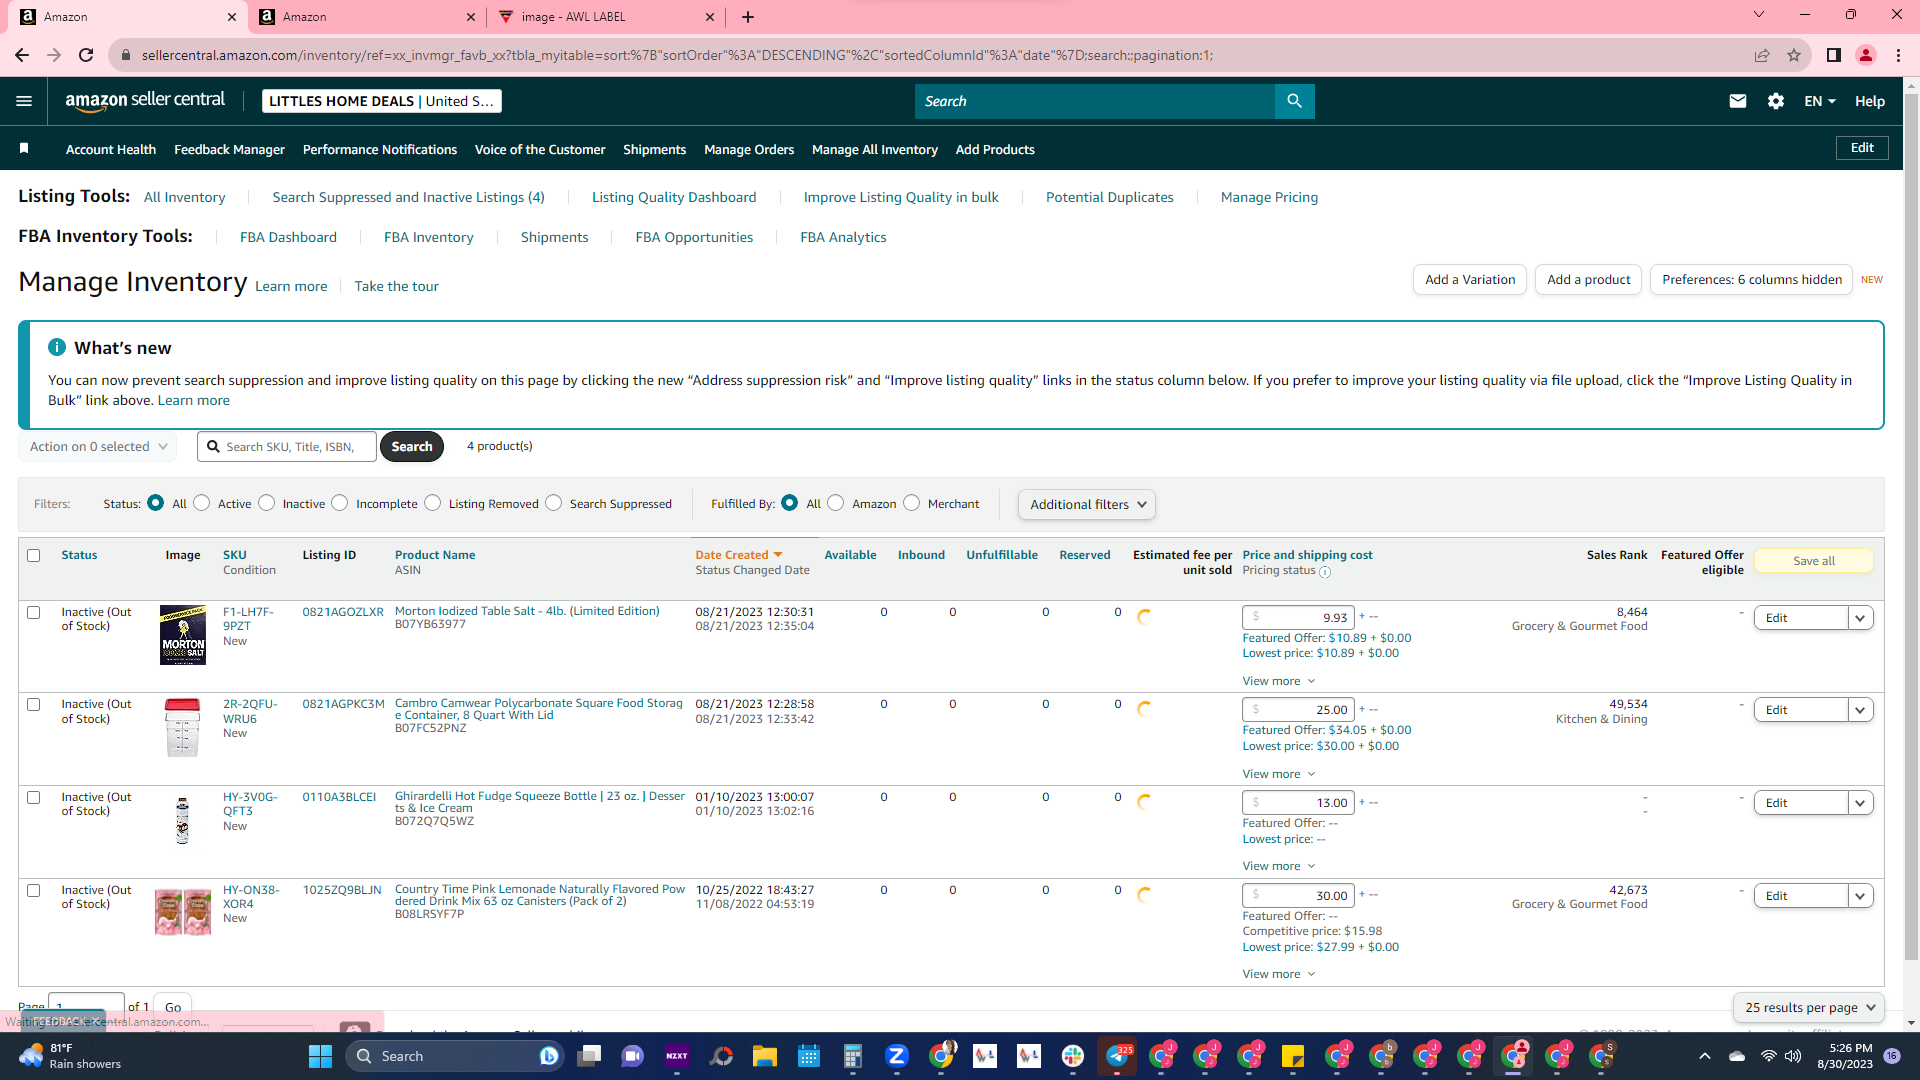The height and width of the screenshot is (1080, 1920).
Task: Open the Seller Central hamburger menu
Action: [x=24, y=101]
